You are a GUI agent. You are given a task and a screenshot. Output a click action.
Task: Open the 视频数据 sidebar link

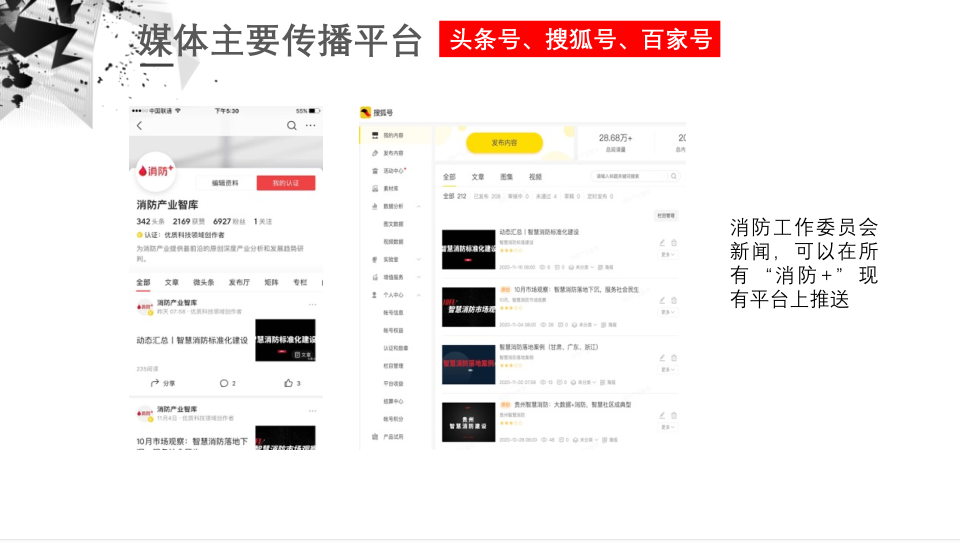(393, 242)
